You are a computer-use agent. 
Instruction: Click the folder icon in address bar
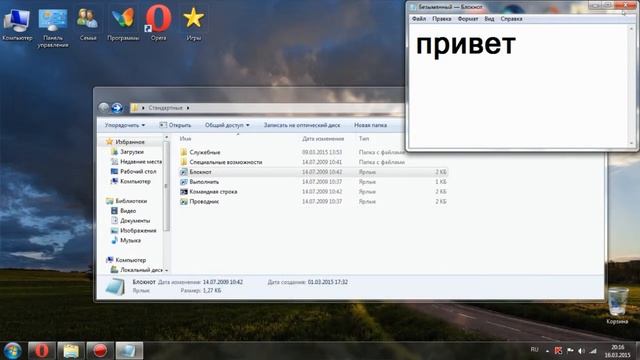(x=135, y=108)
